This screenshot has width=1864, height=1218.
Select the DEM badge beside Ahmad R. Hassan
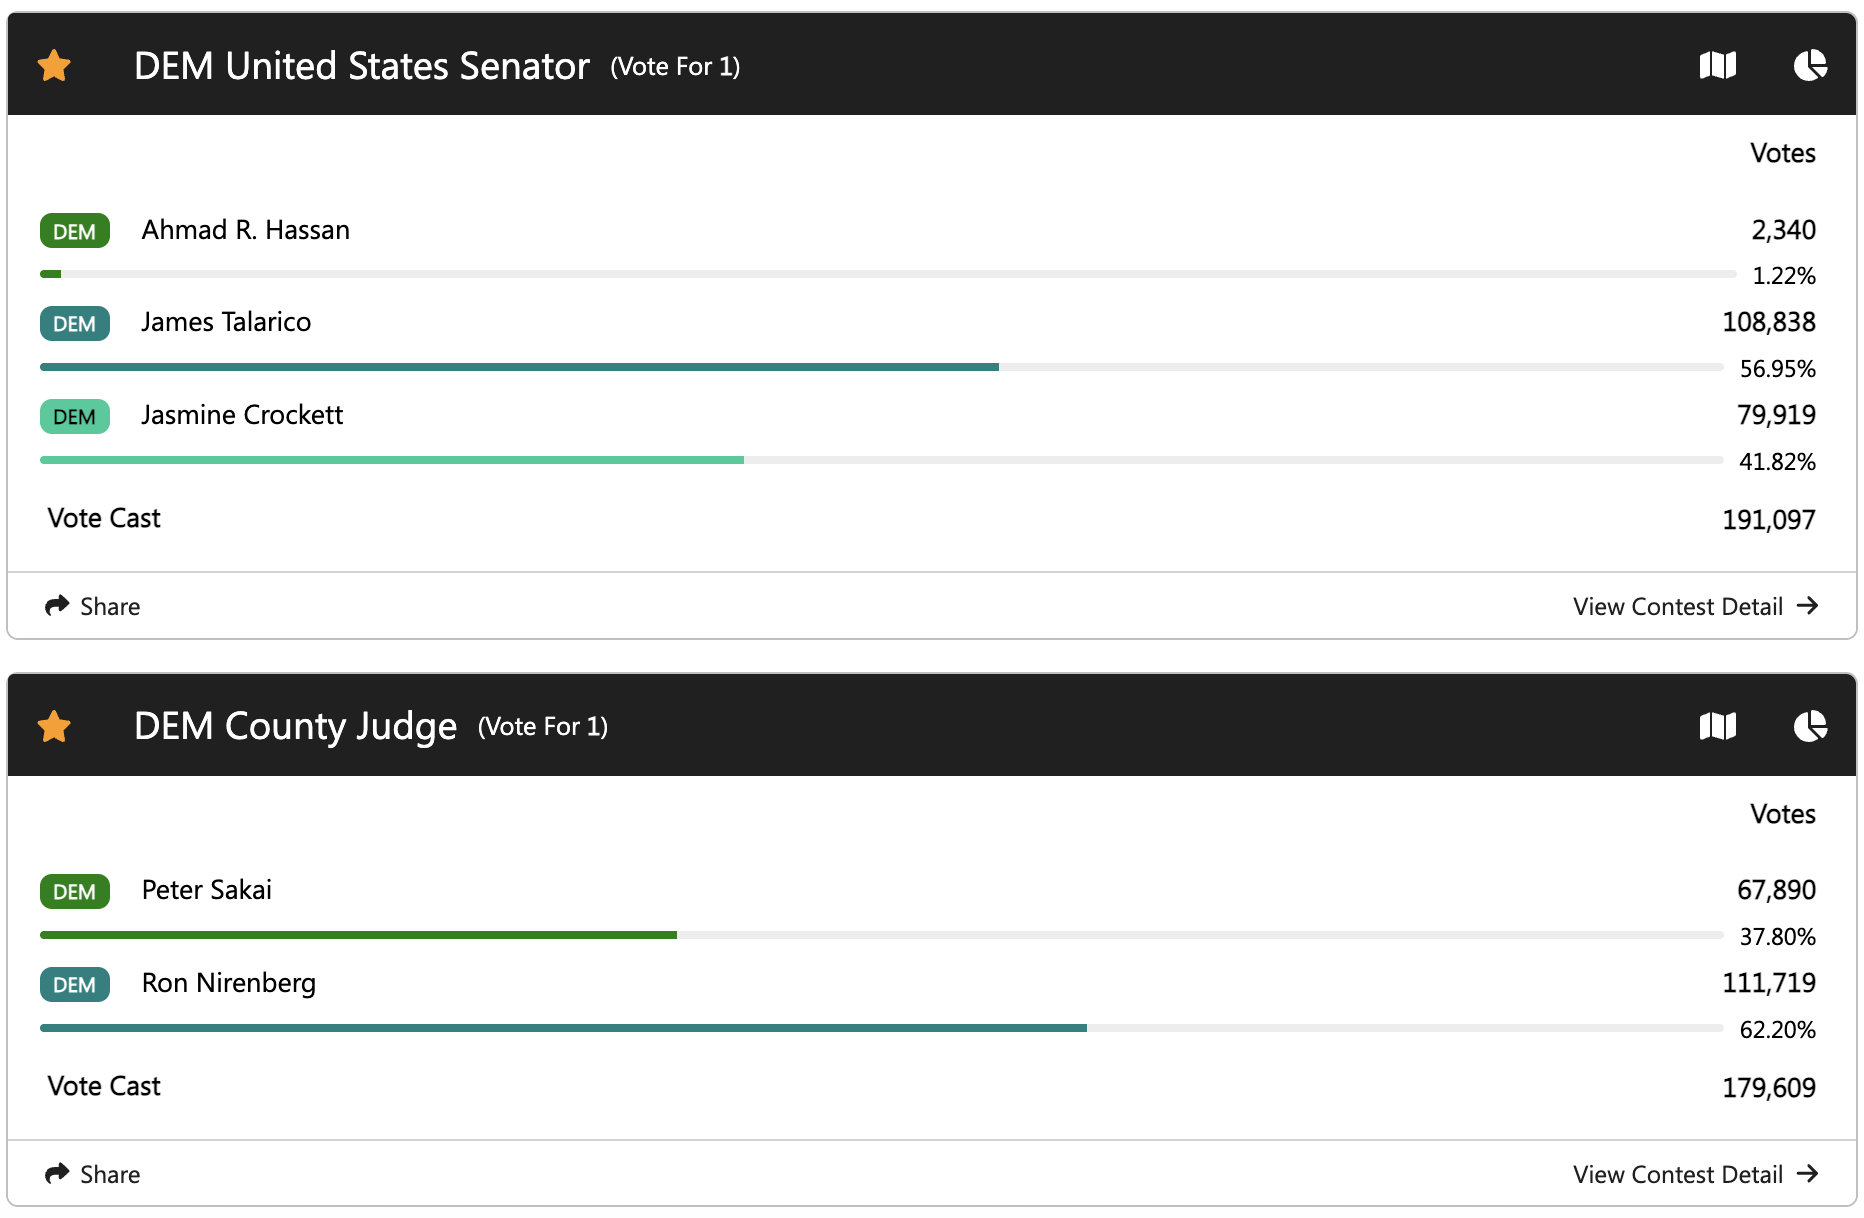pos(75,231)
